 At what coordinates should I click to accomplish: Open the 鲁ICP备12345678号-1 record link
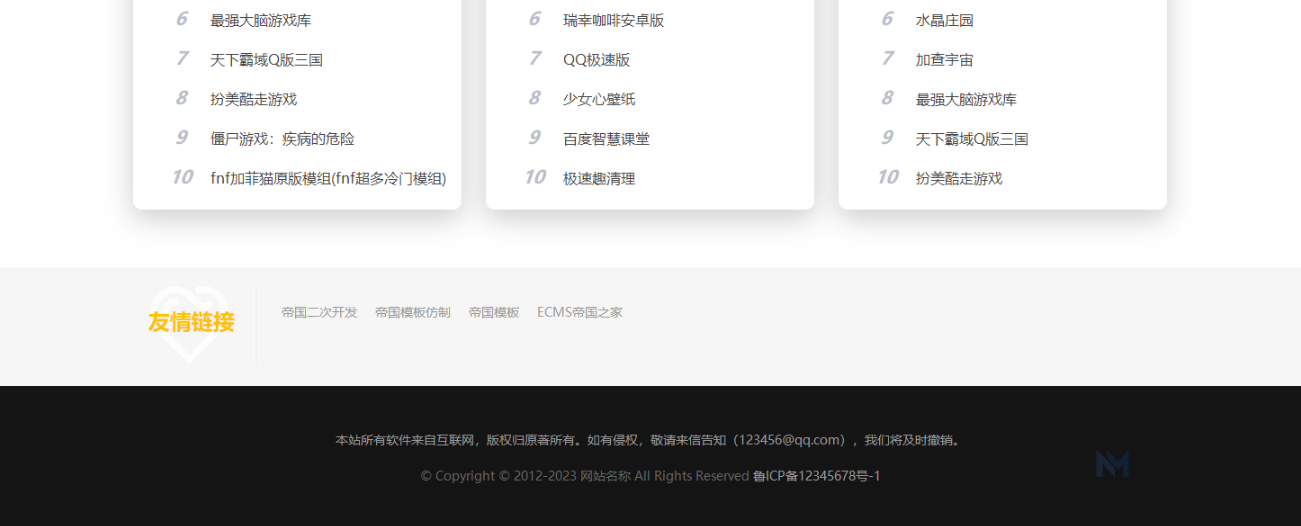point(816,476)
